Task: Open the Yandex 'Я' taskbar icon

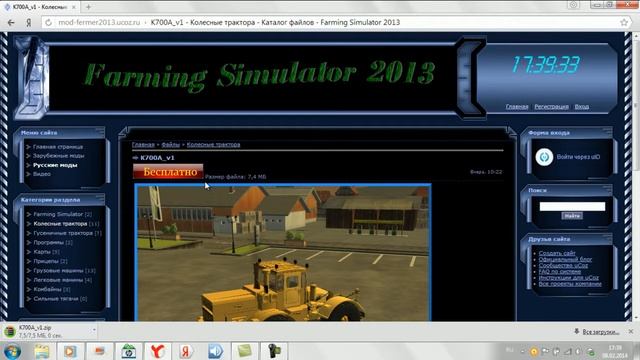Action: [x=186, y=351]
